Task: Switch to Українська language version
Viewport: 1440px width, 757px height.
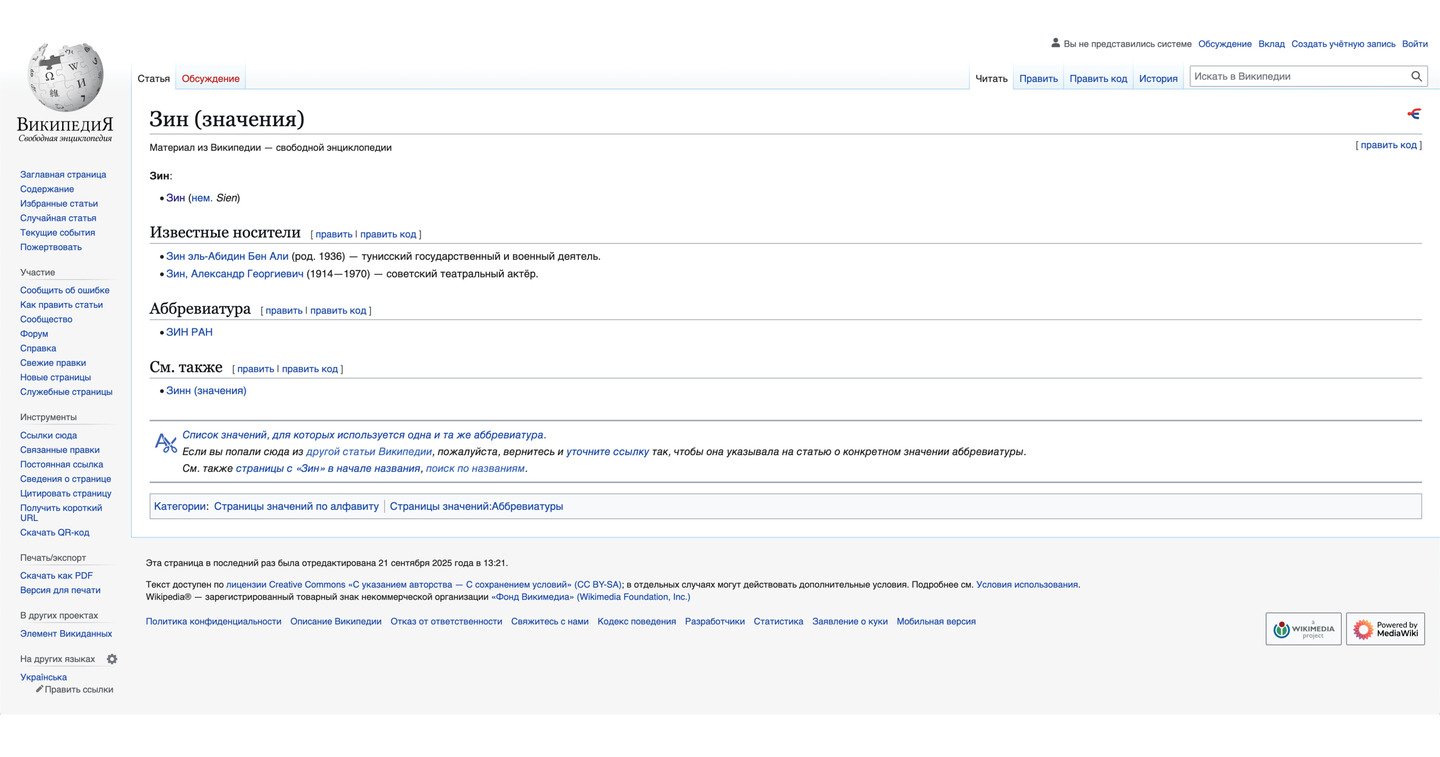Action: (x=44, y=677)
